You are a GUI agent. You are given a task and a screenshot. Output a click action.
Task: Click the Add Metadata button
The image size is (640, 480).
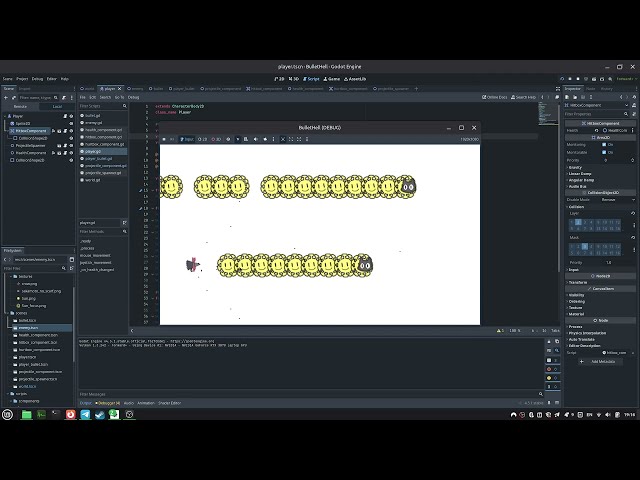tap(600, 362)
